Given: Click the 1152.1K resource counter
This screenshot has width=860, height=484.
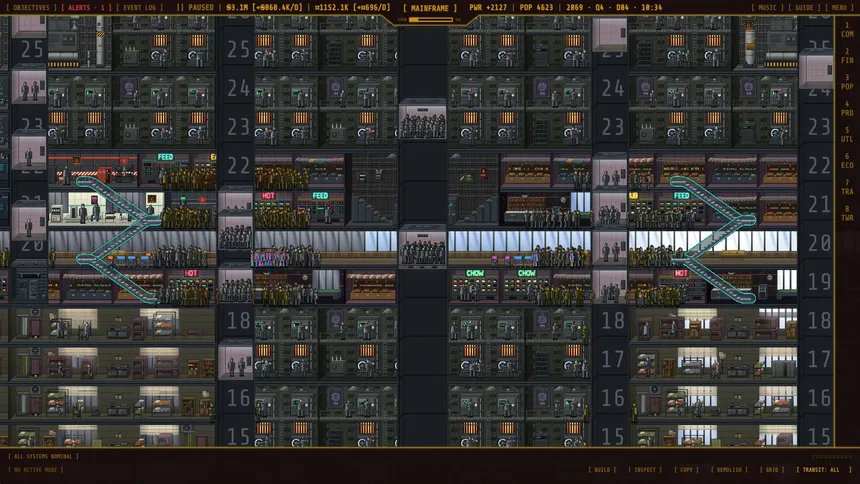Looking at the screenshot, I should [353, 8].
